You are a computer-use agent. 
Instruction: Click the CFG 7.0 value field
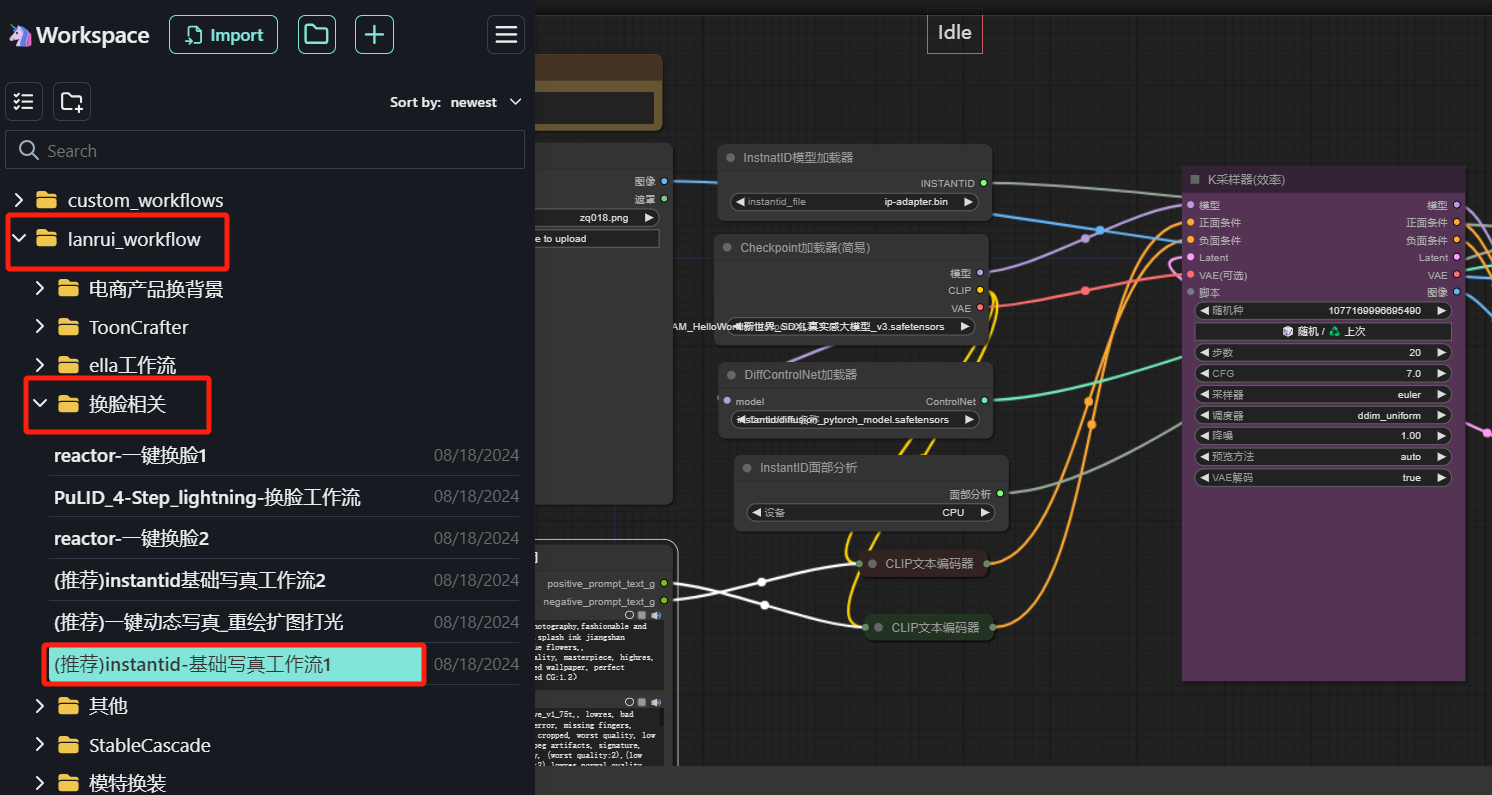click(x=1323, y=373)
